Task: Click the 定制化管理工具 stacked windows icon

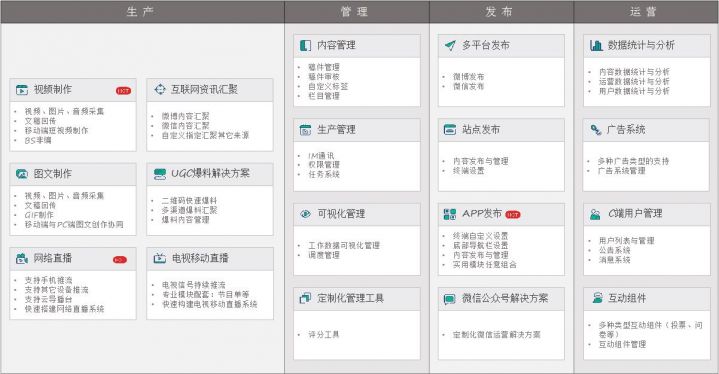Action: click(305, 298)
